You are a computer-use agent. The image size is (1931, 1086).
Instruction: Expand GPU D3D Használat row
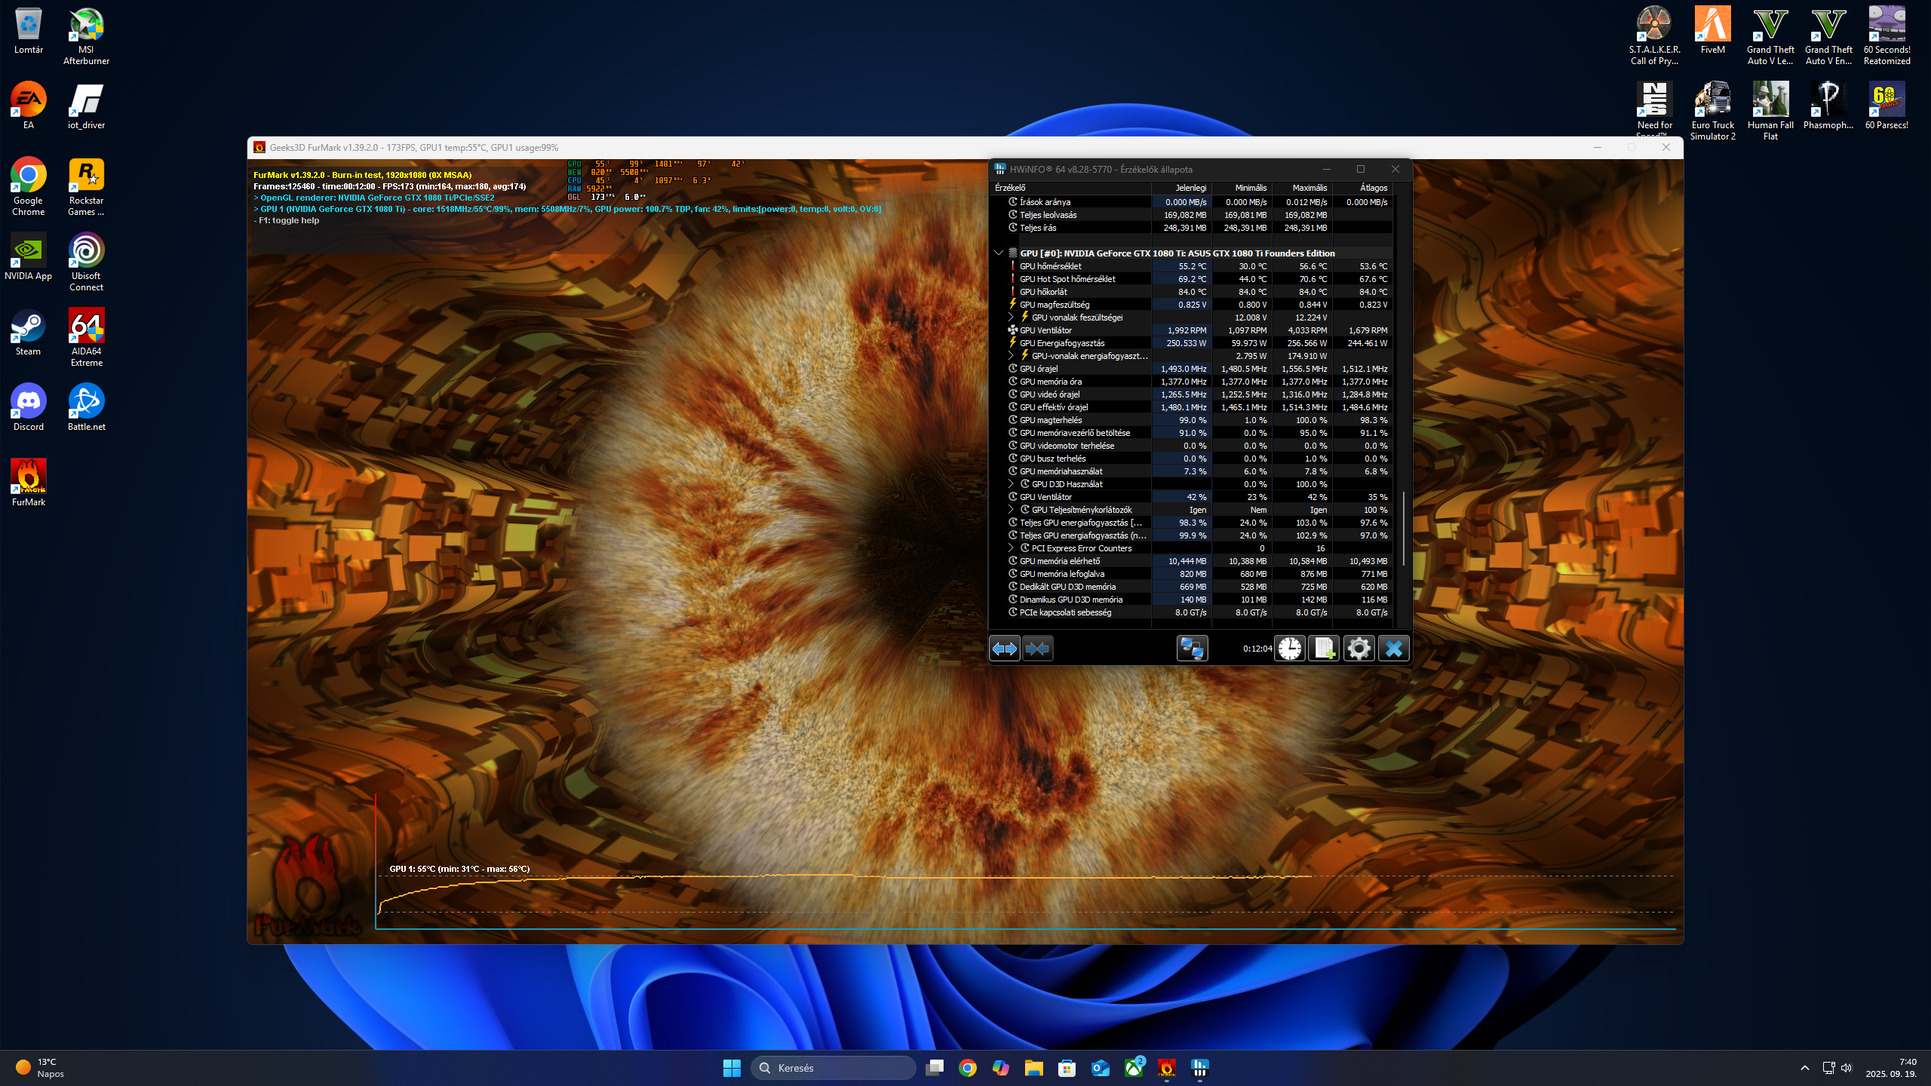coord(1011,484)
